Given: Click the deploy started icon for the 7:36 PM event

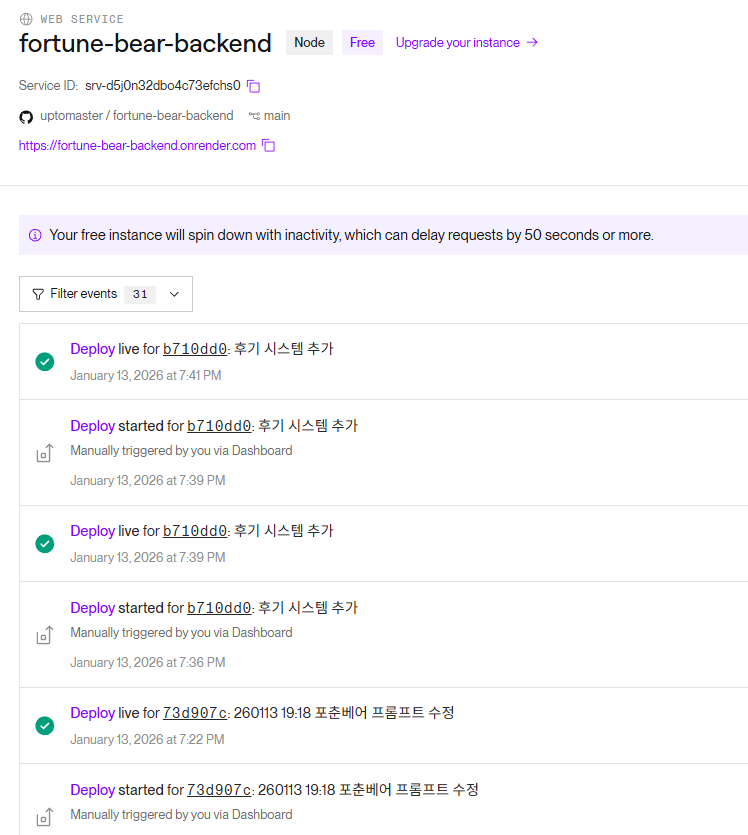Looking at the screenshot, I should click(44, 636).
